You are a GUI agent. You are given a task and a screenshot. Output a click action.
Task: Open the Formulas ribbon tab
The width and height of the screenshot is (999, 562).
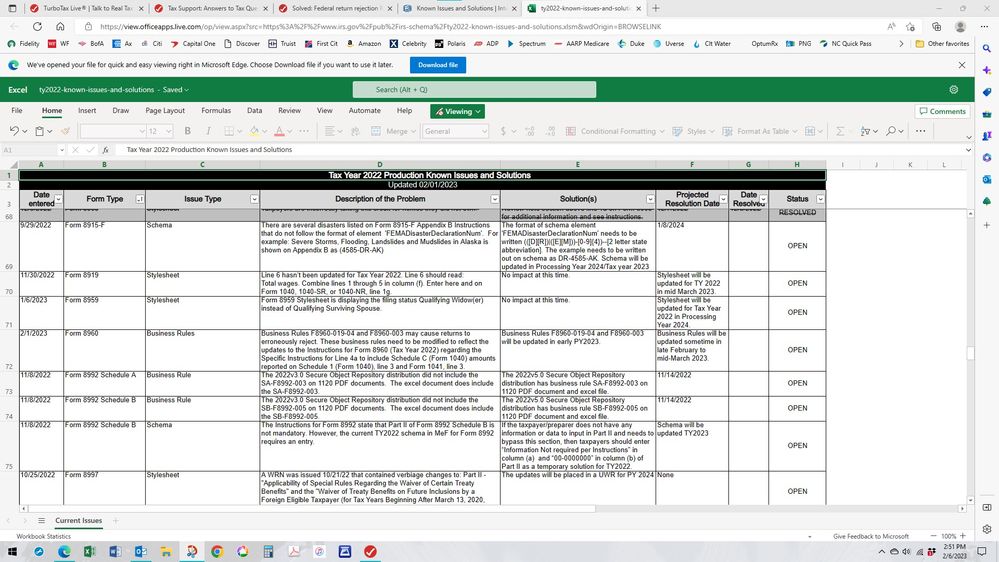(x=216, y=110)
